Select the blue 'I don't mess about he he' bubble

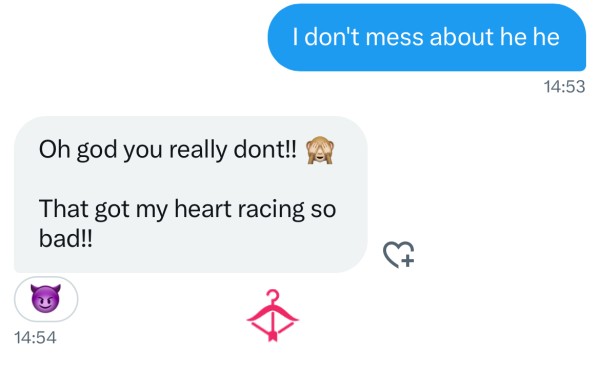pos(426,37)
